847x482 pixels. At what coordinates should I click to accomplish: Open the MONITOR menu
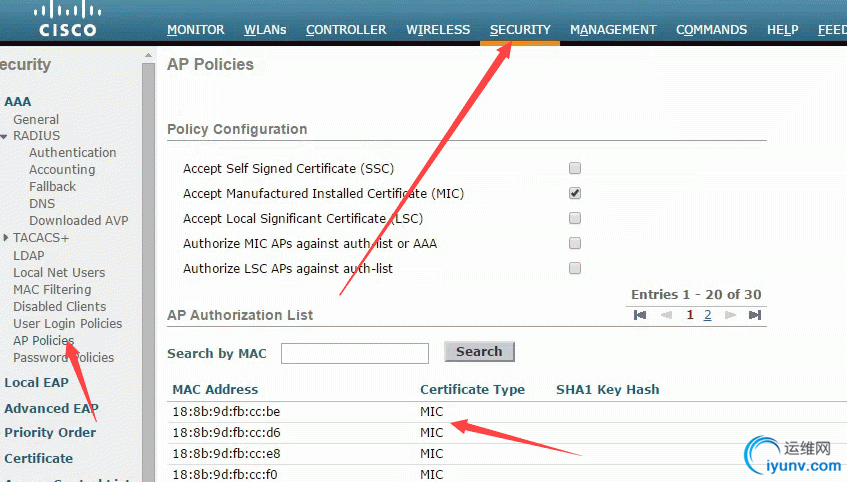coord(196,30)
